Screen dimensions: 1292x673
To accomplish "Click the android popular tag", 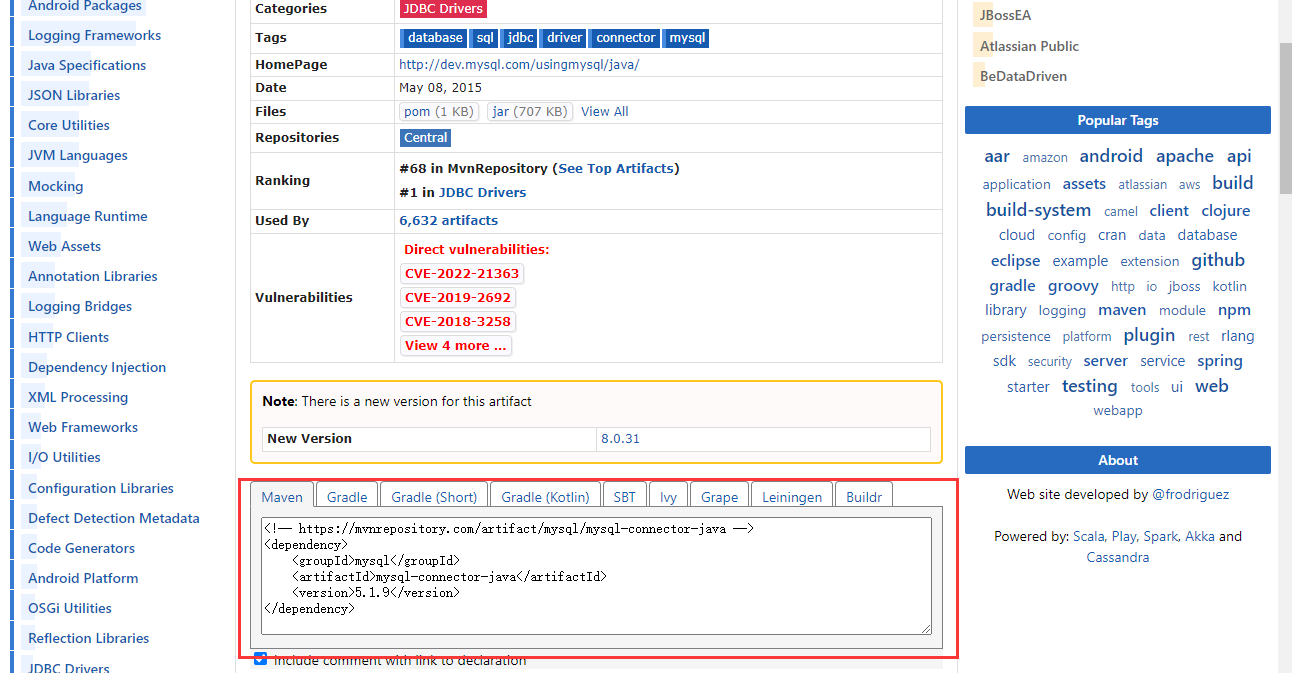I will click(x=1111, y=155).
